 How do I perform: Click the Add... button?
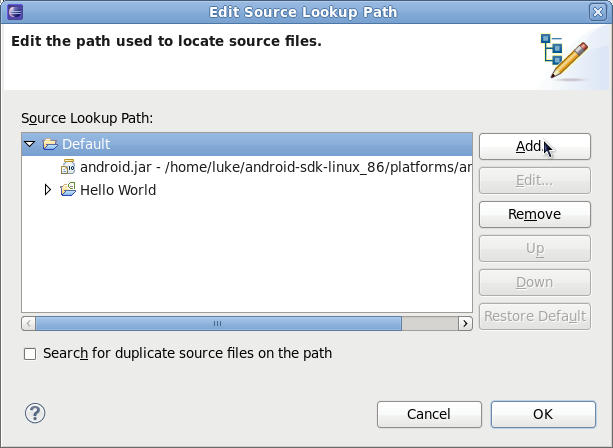535,147
